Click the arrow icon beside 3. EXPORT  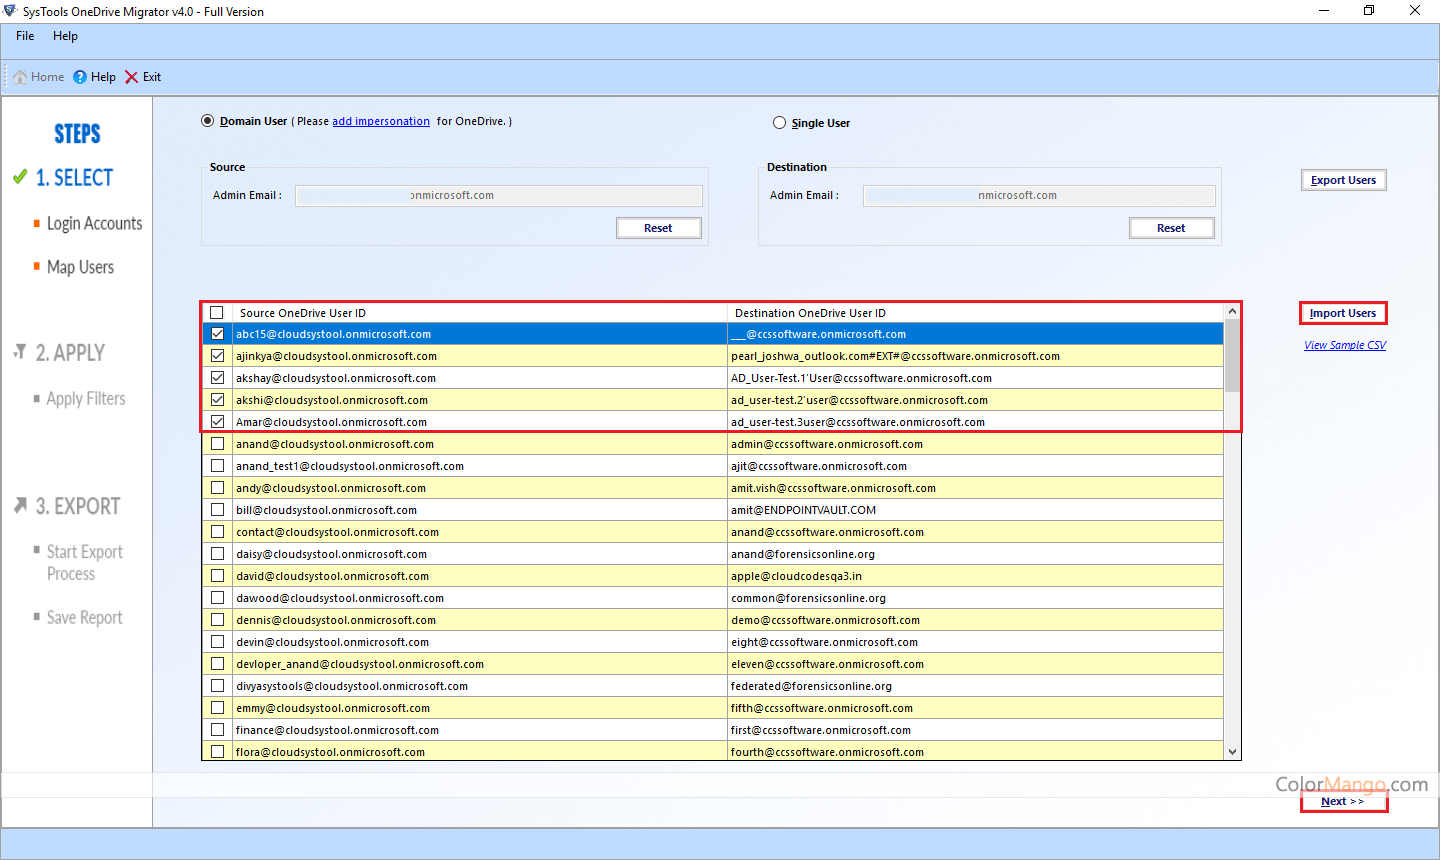click(20, 506)
